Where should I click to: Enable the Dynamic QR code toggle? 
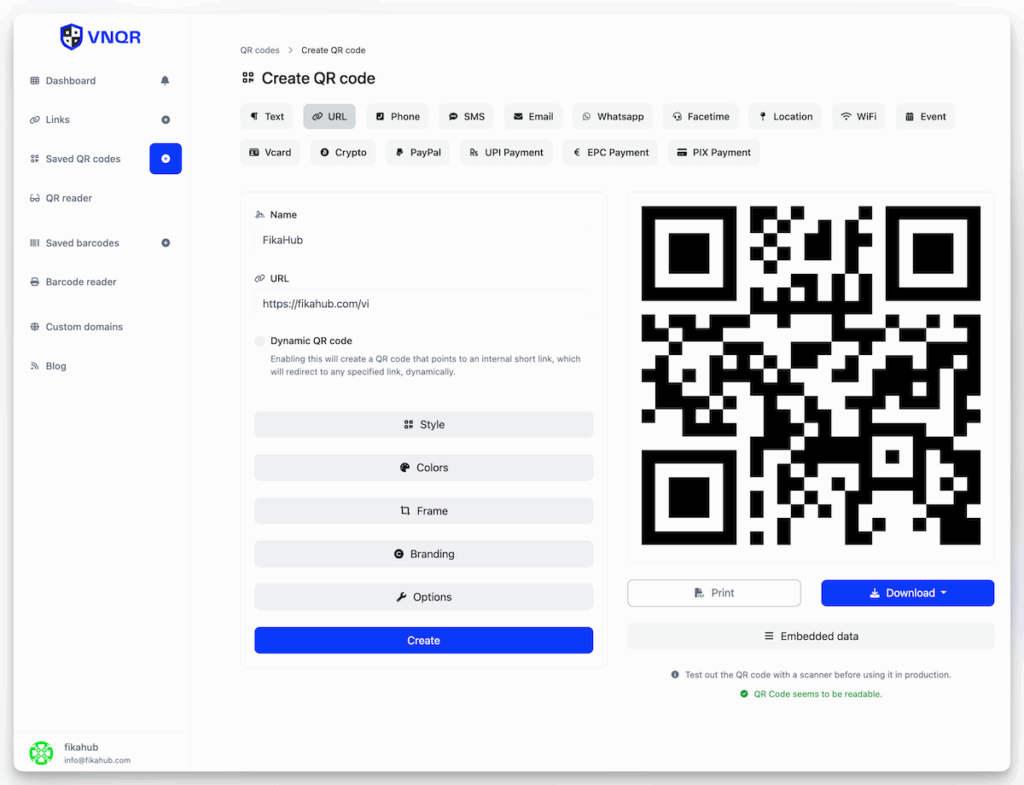260,341
